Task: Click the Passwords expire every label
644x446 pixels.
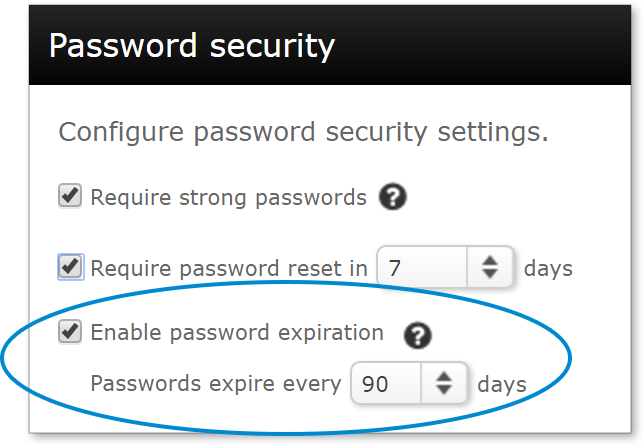Action: pyautogui.click(x=216, y=384)
